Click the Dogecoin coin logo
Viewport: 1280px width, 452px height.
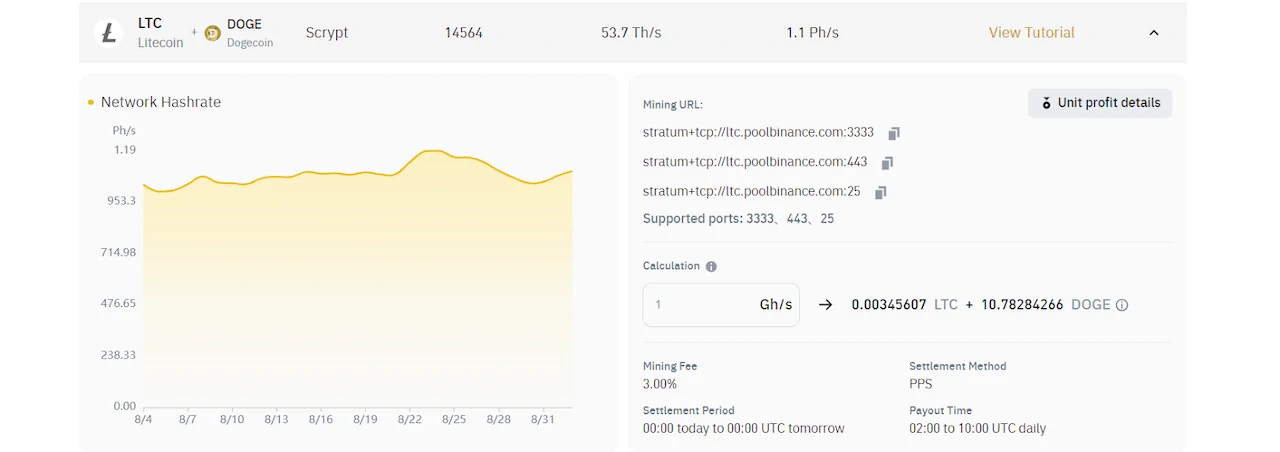(212, 33)
